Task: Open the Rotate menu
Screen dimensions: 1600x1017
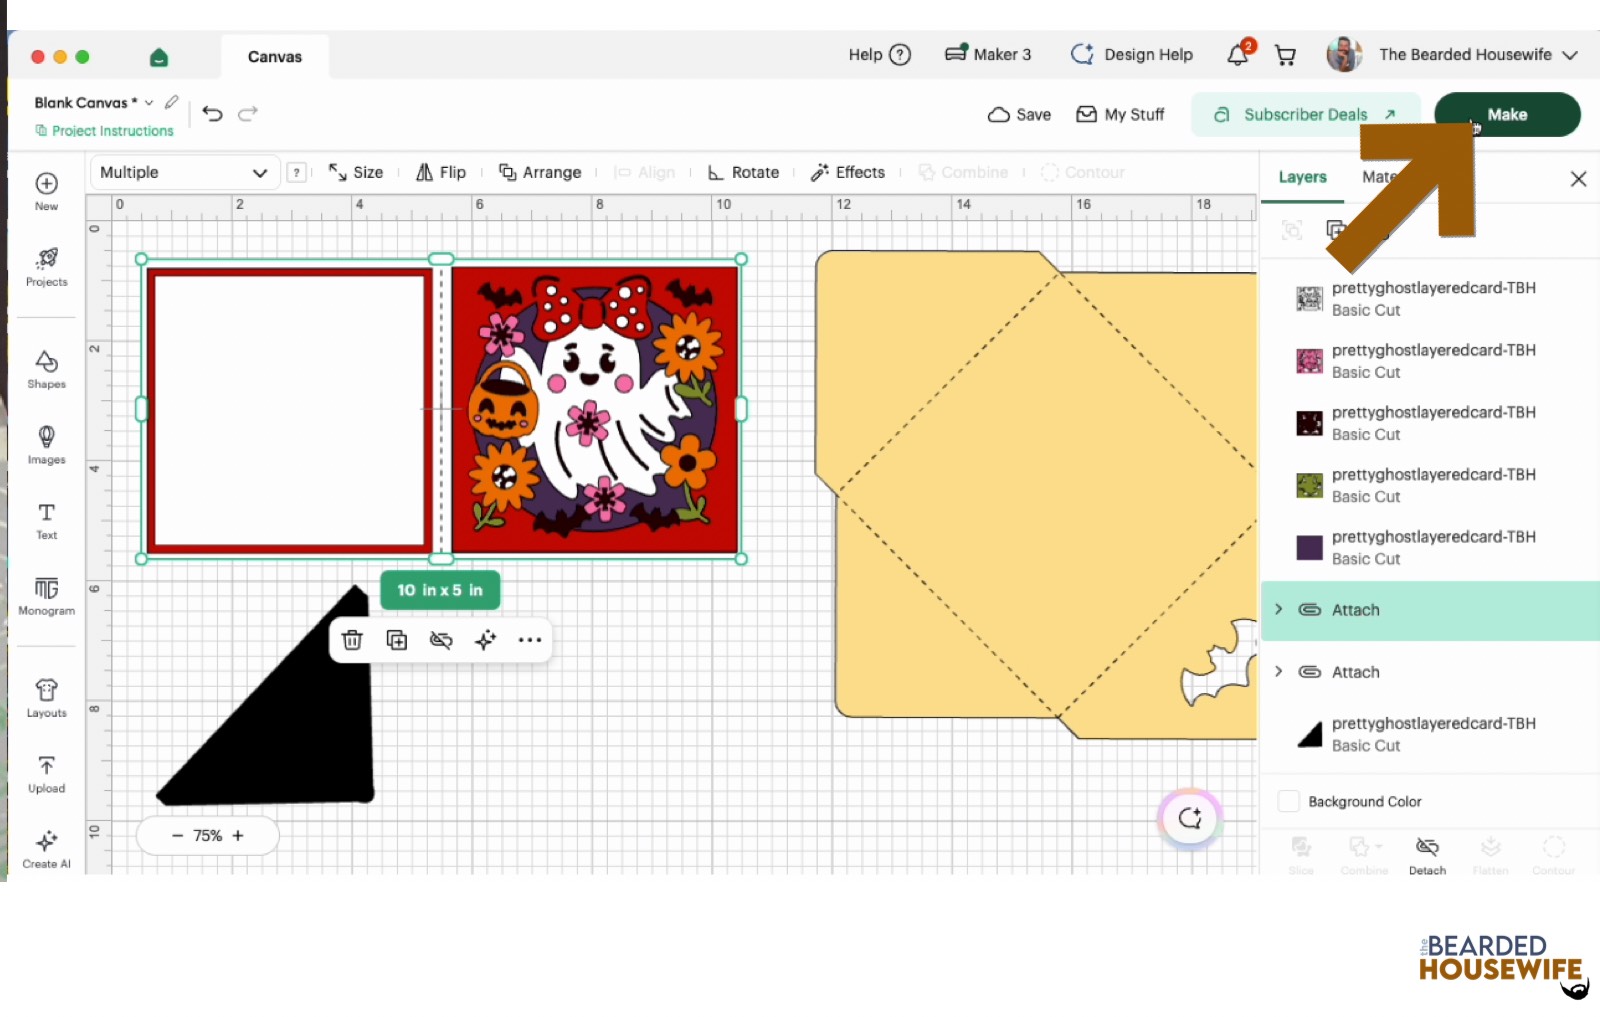Action: click(743, 172)
